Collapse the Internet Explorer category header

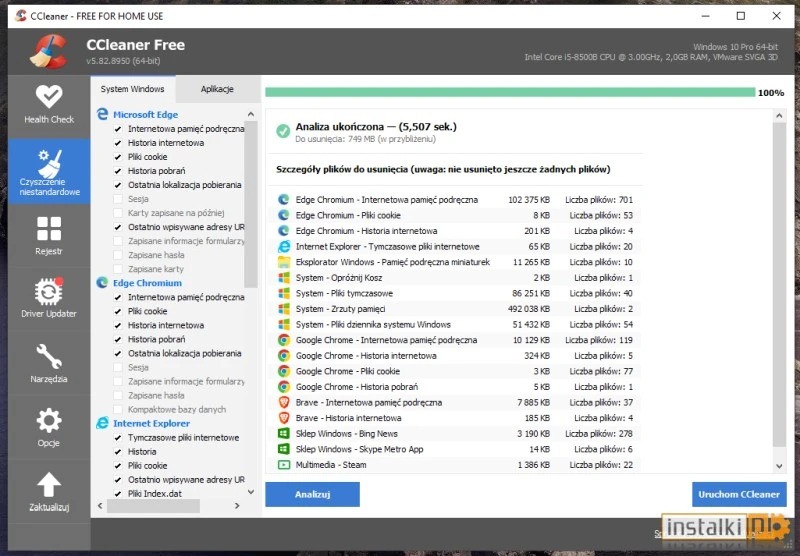151,423
